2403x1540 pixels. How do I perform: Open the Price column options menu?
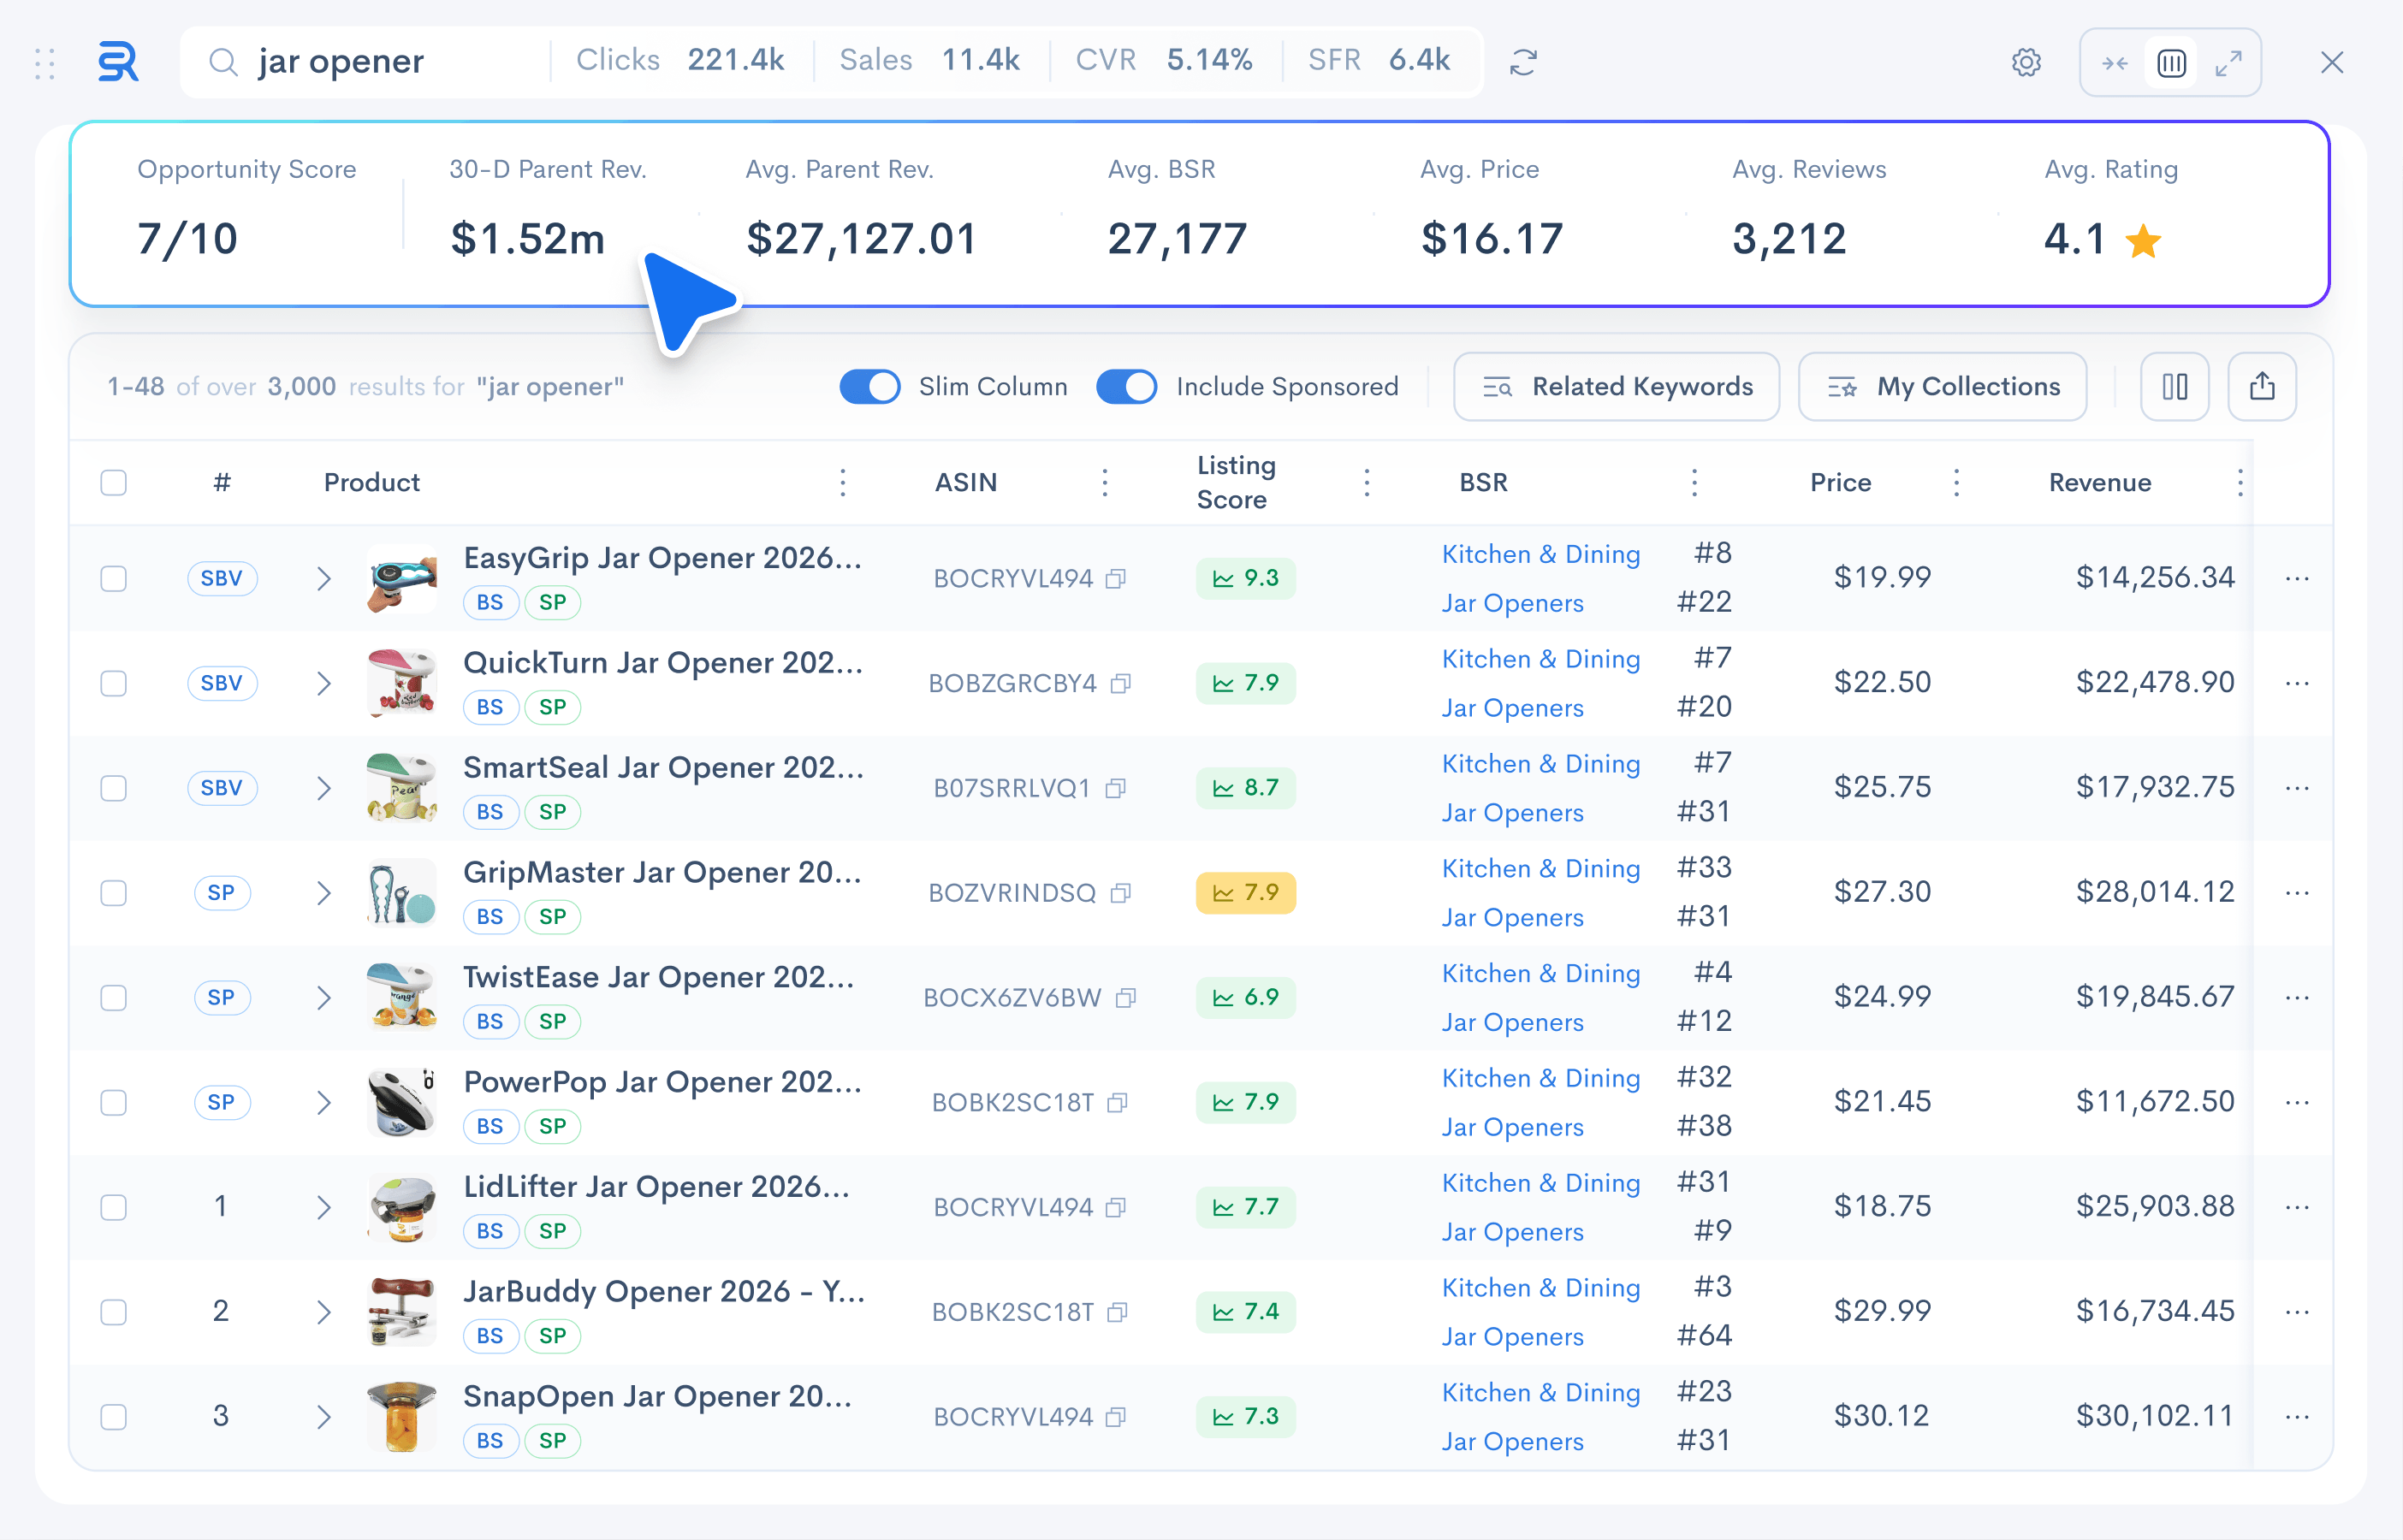point(1956,483)
